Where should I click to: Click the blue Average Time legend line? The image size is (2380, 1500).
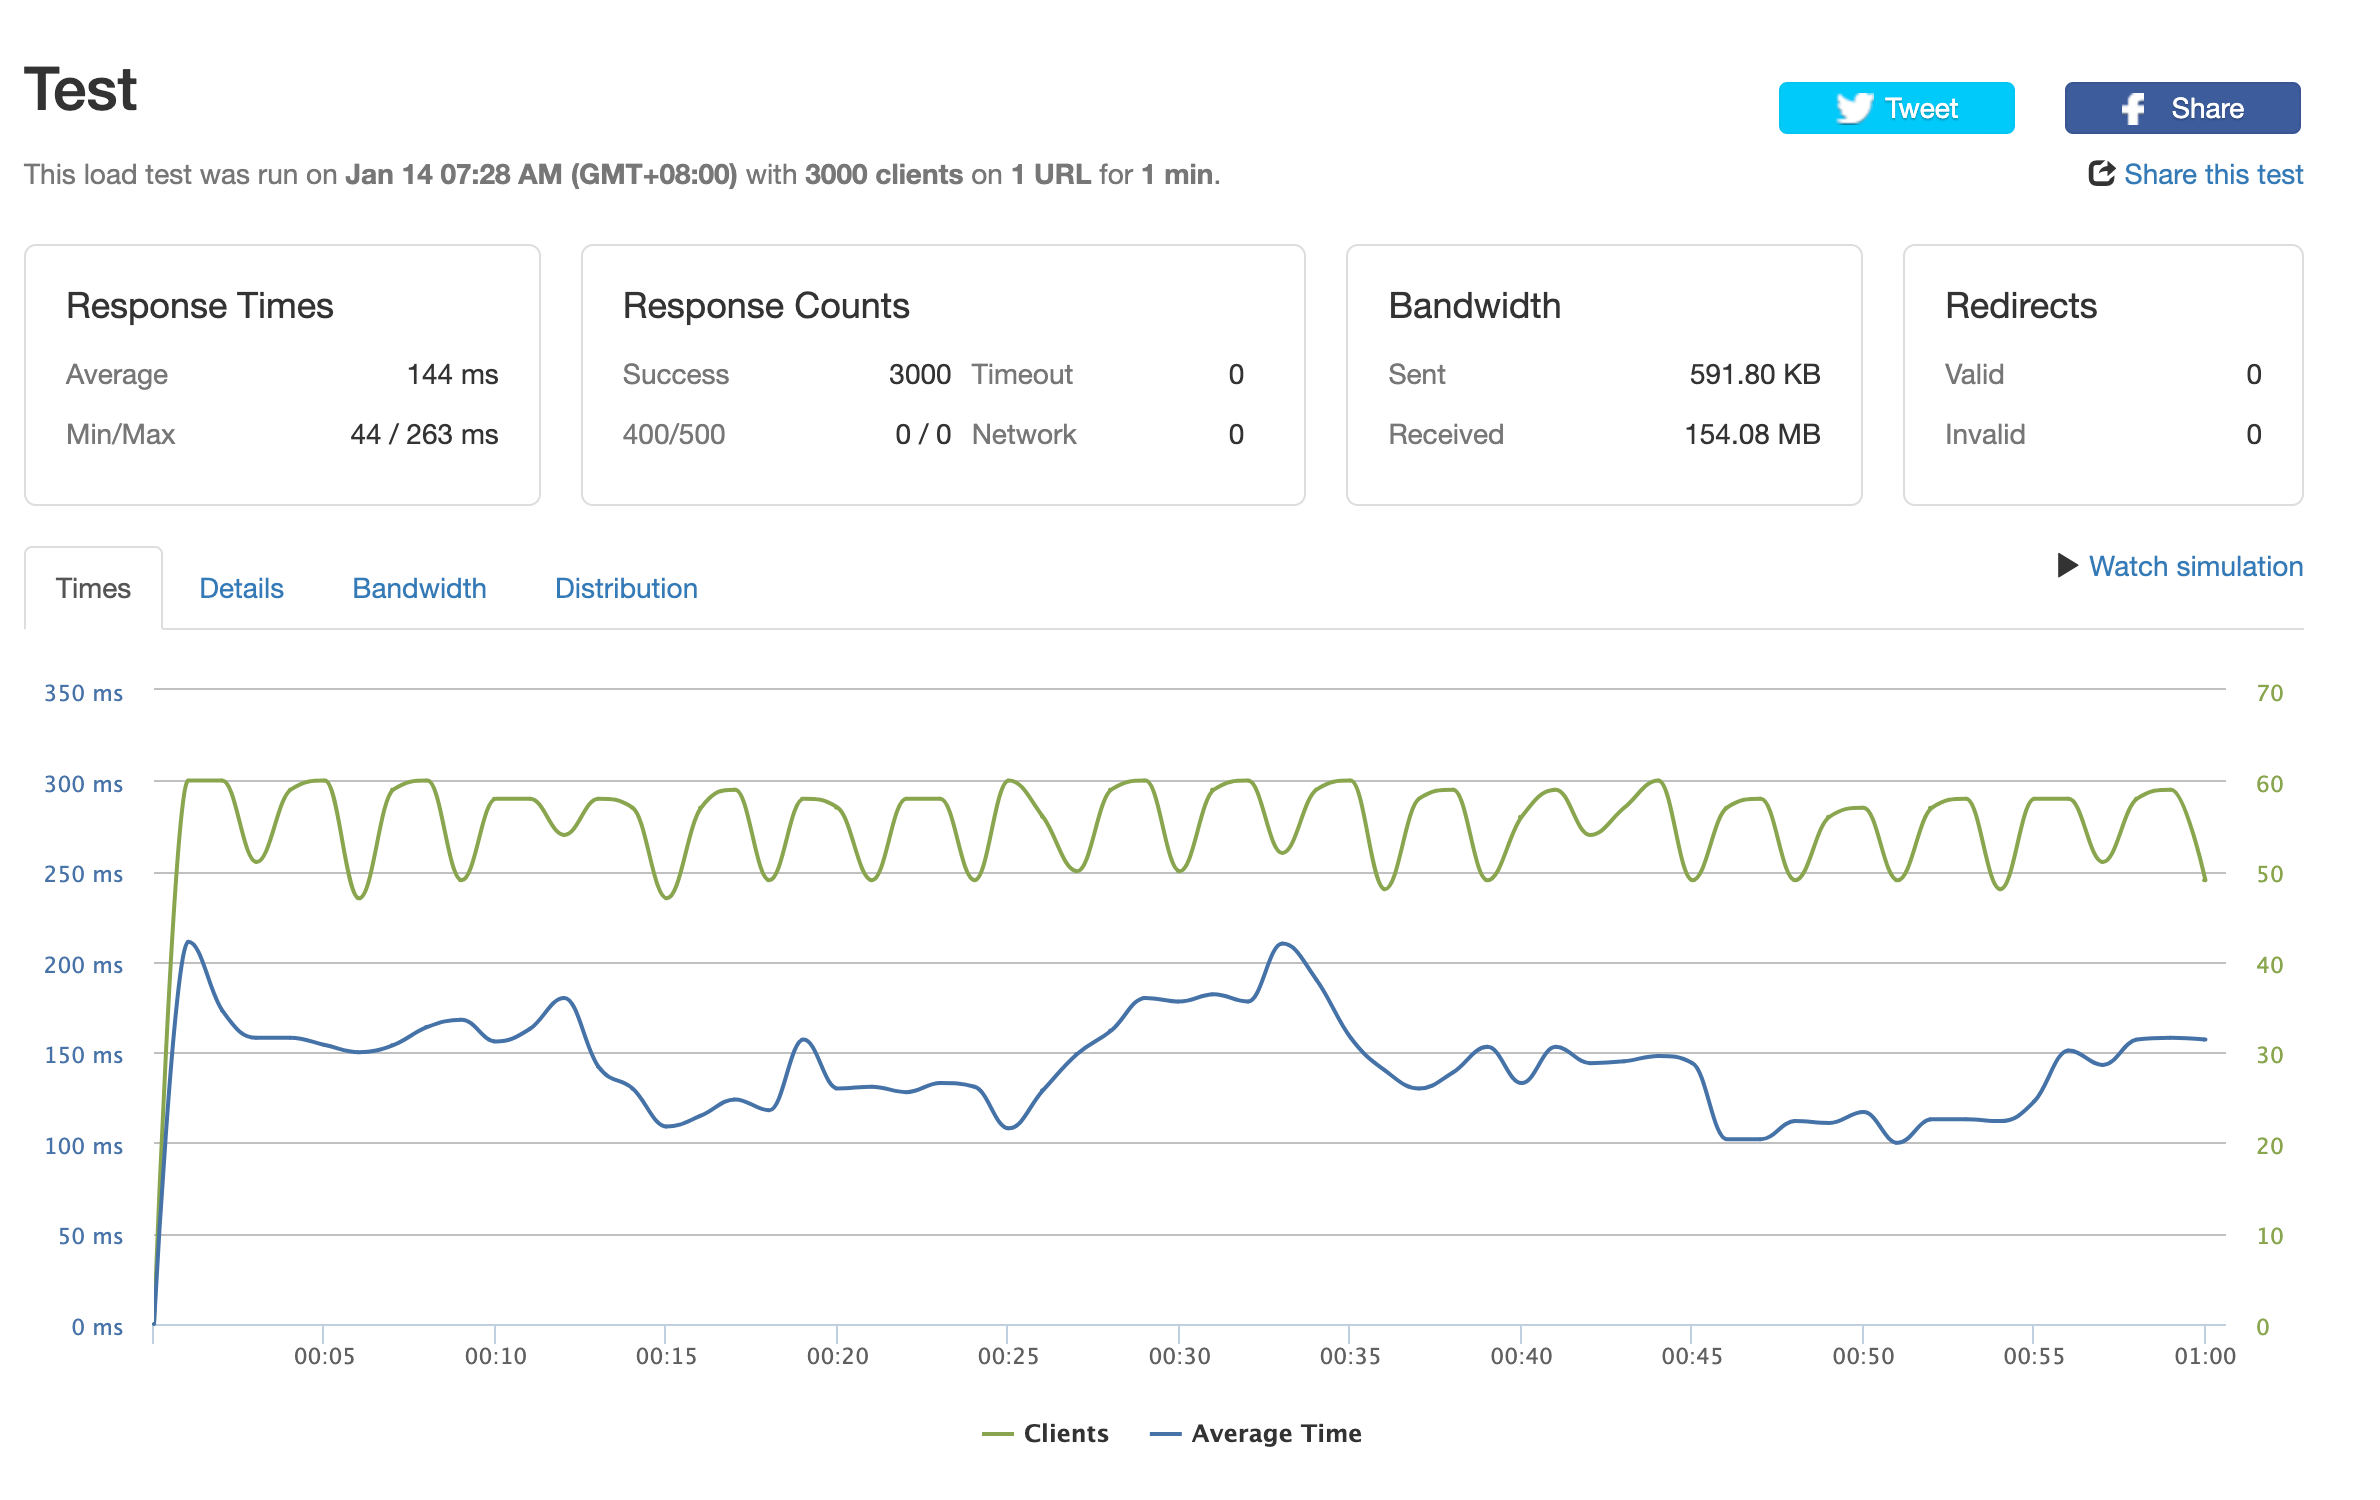click(1166, 1434)
